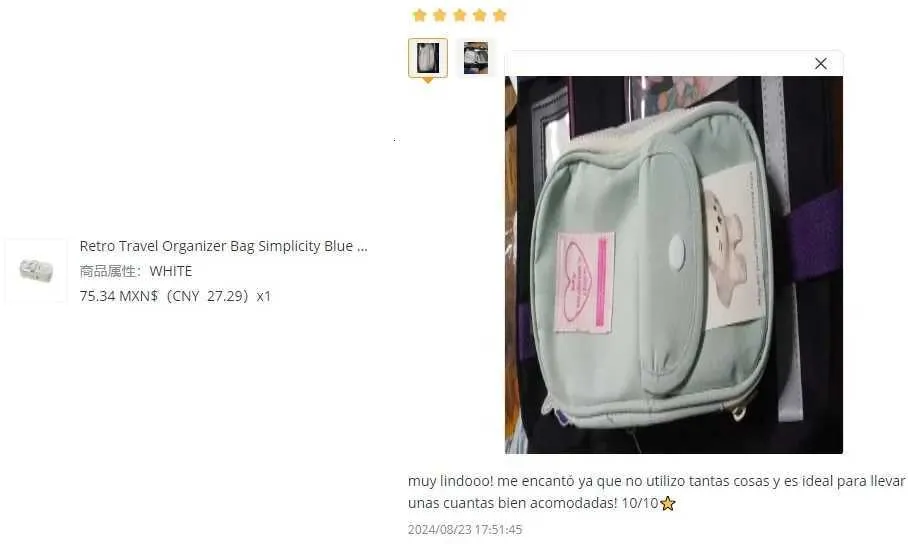The width and height of the screenshot is (908, 544).
Task: Close the enlarged review photo
Action: click(x=821, y=64)
